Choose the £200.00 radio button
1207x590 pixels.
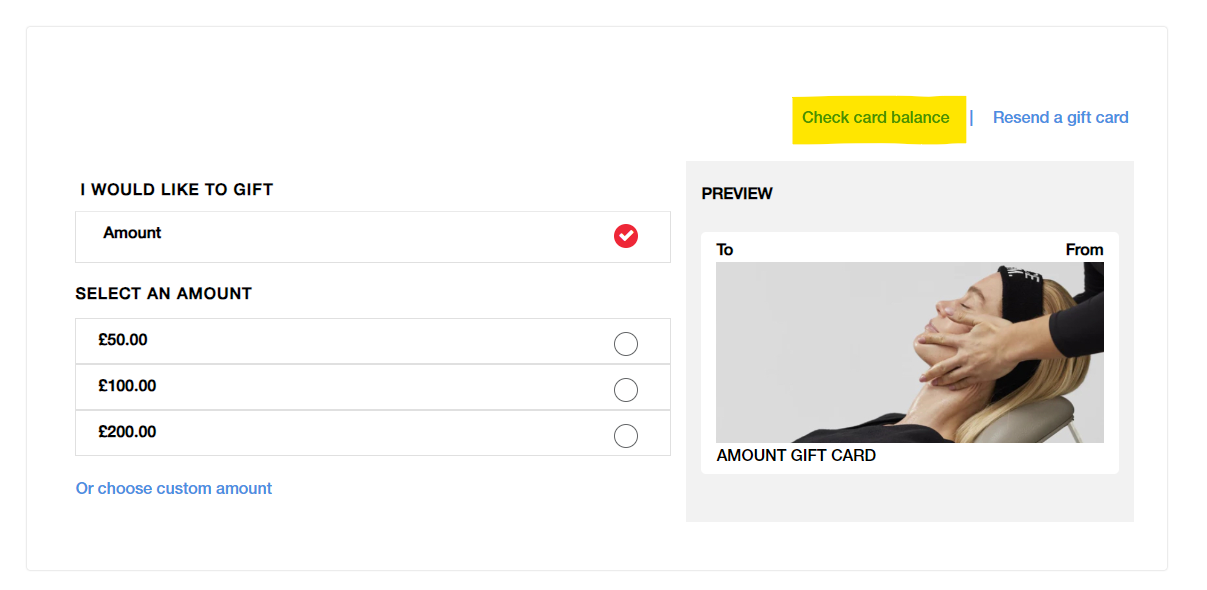pyautogui.click(x=626, y=436)
